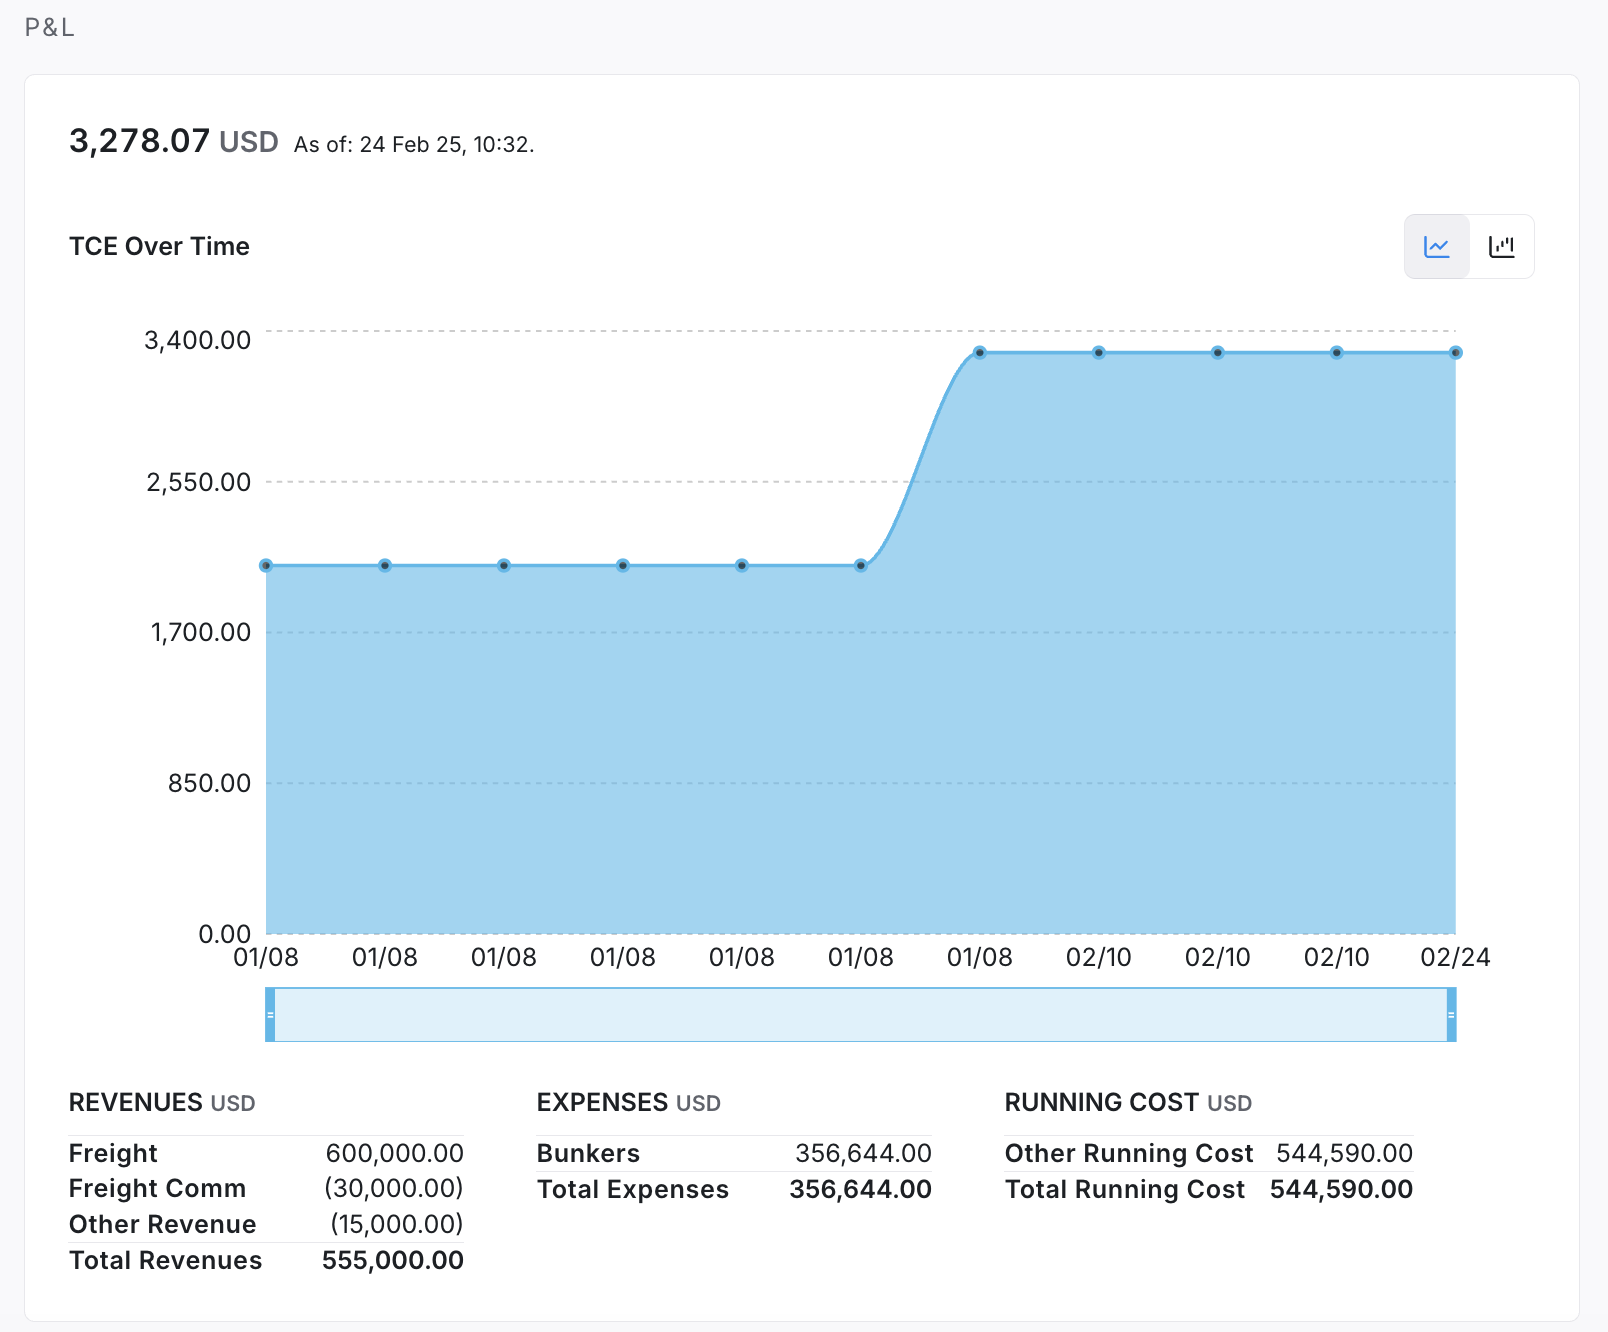Select the Other Revenue row label
The height and width of the screenshot is (1332, 1608).
pos(162,1225)
